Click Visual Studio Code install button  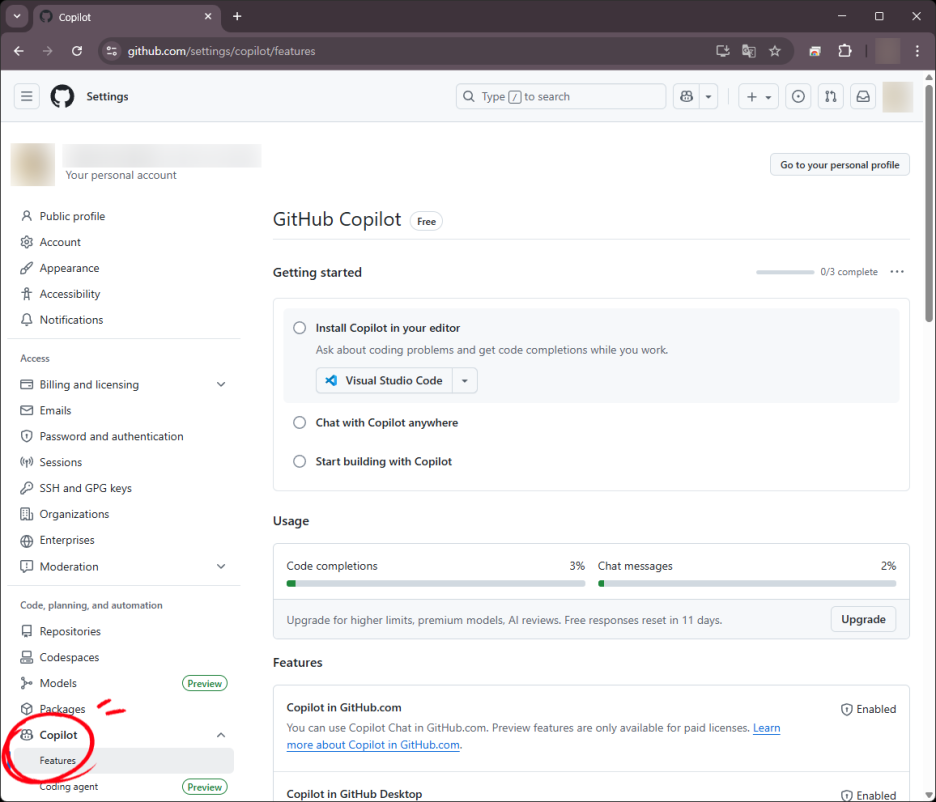click(384, 380)
